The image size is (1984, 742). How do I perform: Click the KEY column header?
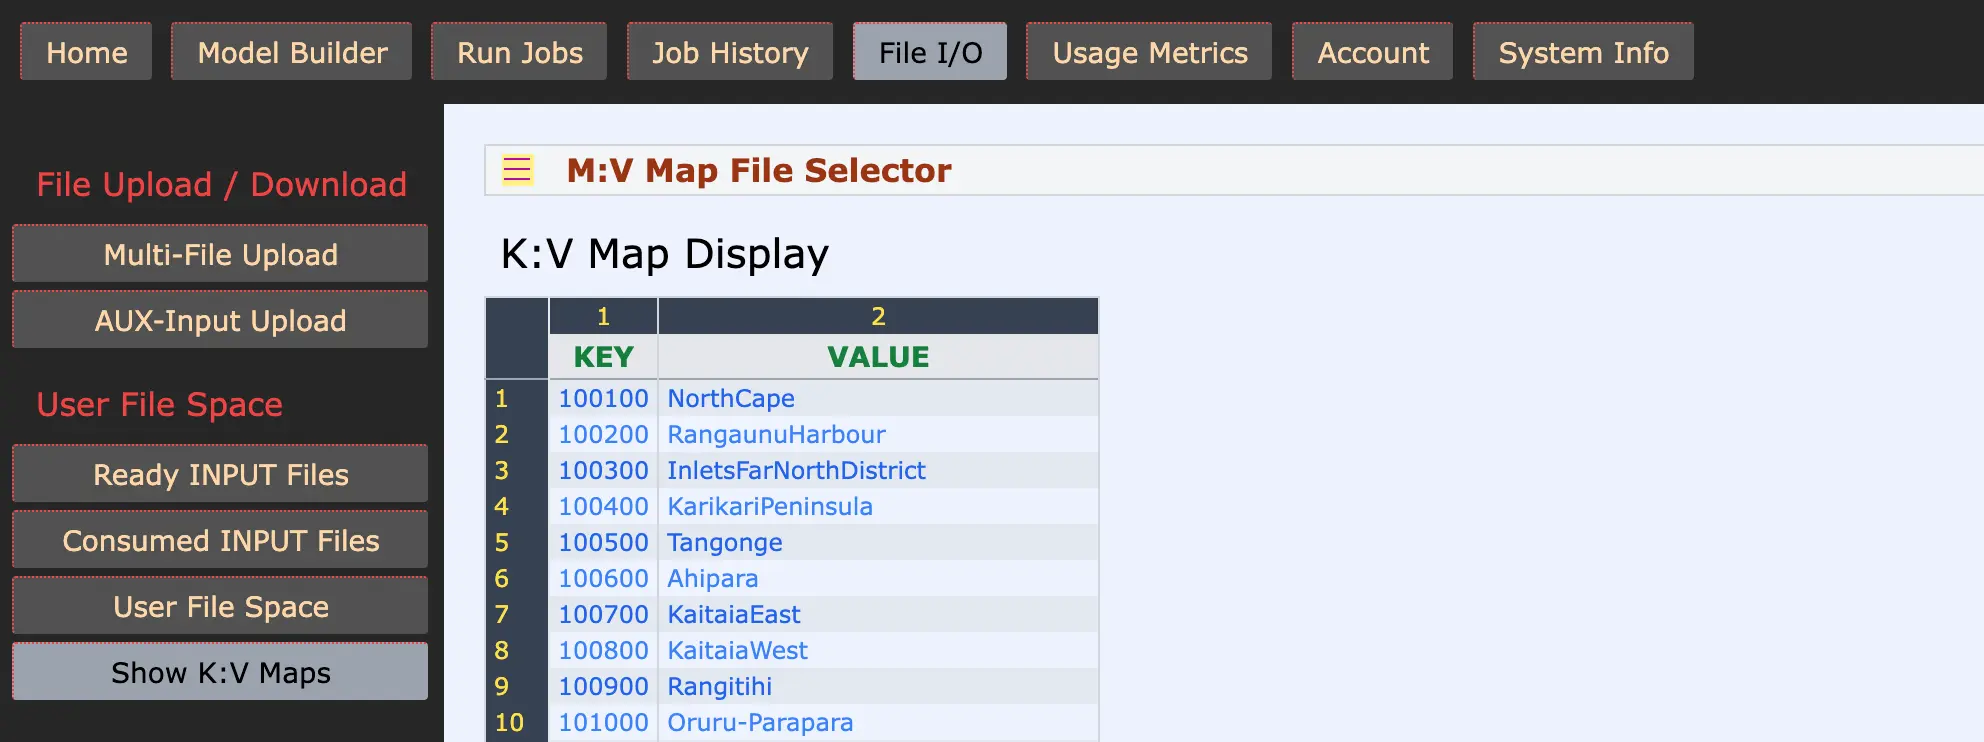(603, 357)
